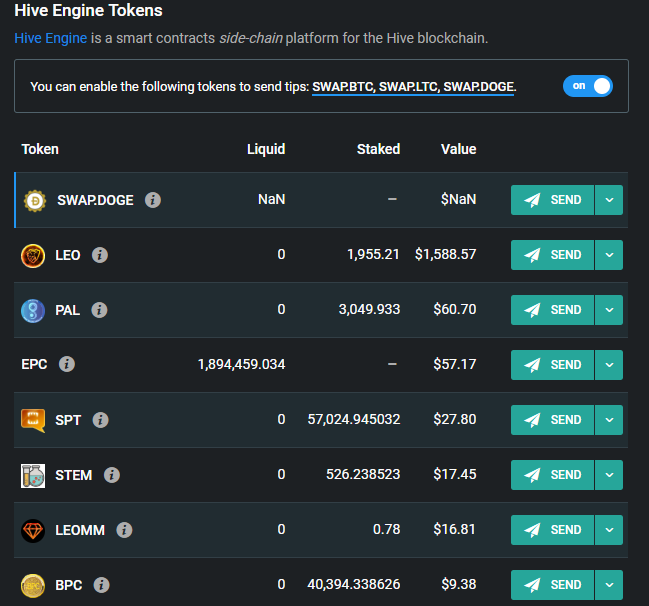This screenshot has height=606, width=649.
Task: Open info icon next to STEM
Action: tap(112, 475)
